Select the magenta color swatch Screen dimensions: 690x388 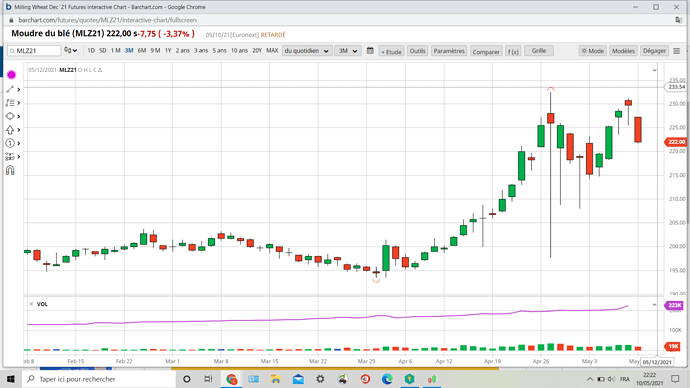click(11, 75)
